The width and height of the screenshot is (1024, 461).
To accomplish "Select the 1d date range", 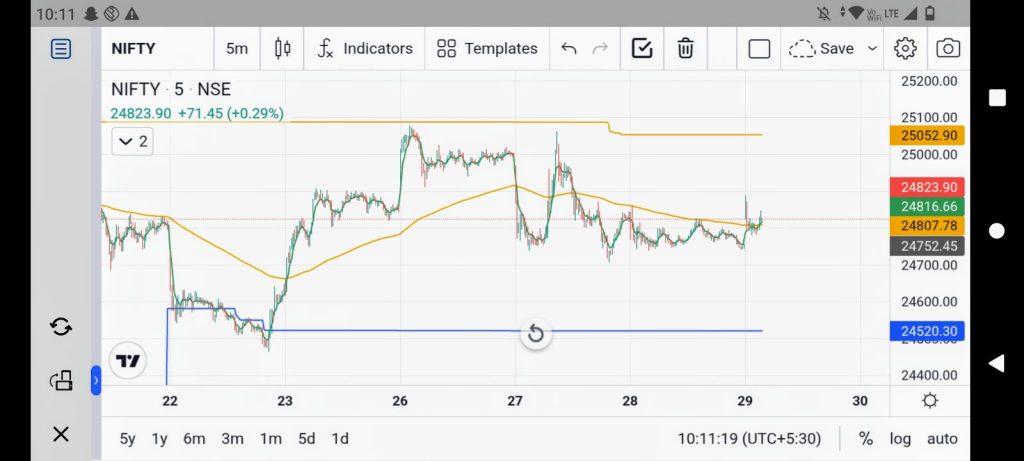I will [x=340, y=439].
